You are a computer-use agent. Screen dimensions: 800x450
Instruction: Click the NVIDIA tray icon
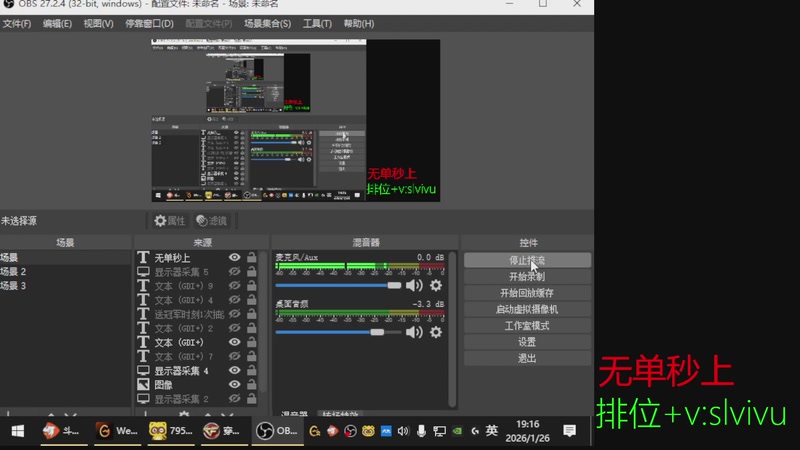(x=457, y=431)
